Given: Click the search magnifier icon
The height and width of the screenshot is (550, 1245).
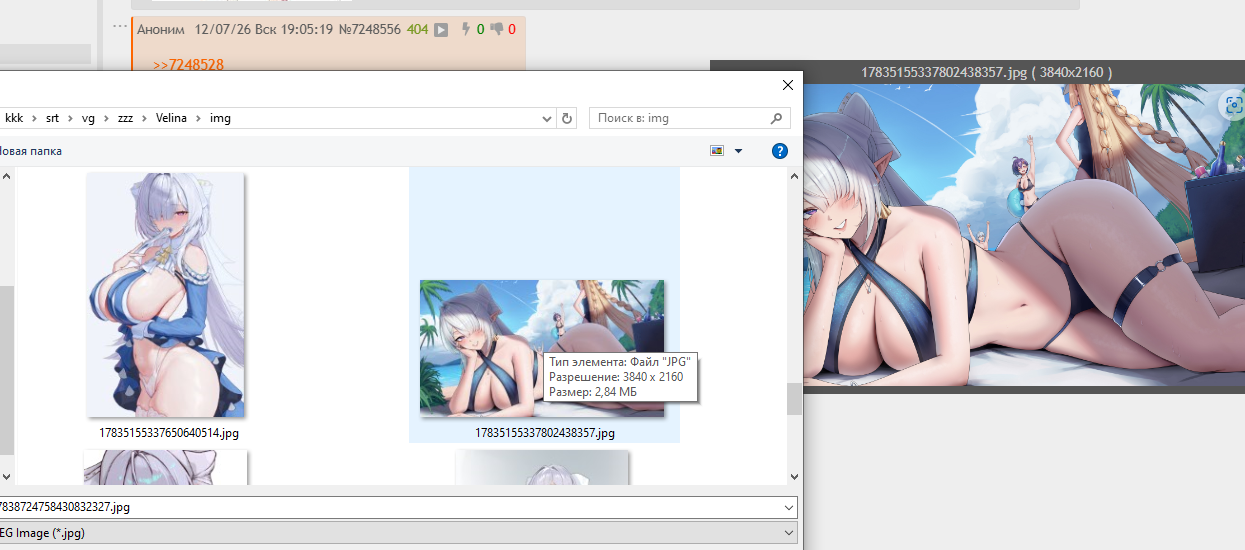Looking at the screenshot, I should coord(777,118).
